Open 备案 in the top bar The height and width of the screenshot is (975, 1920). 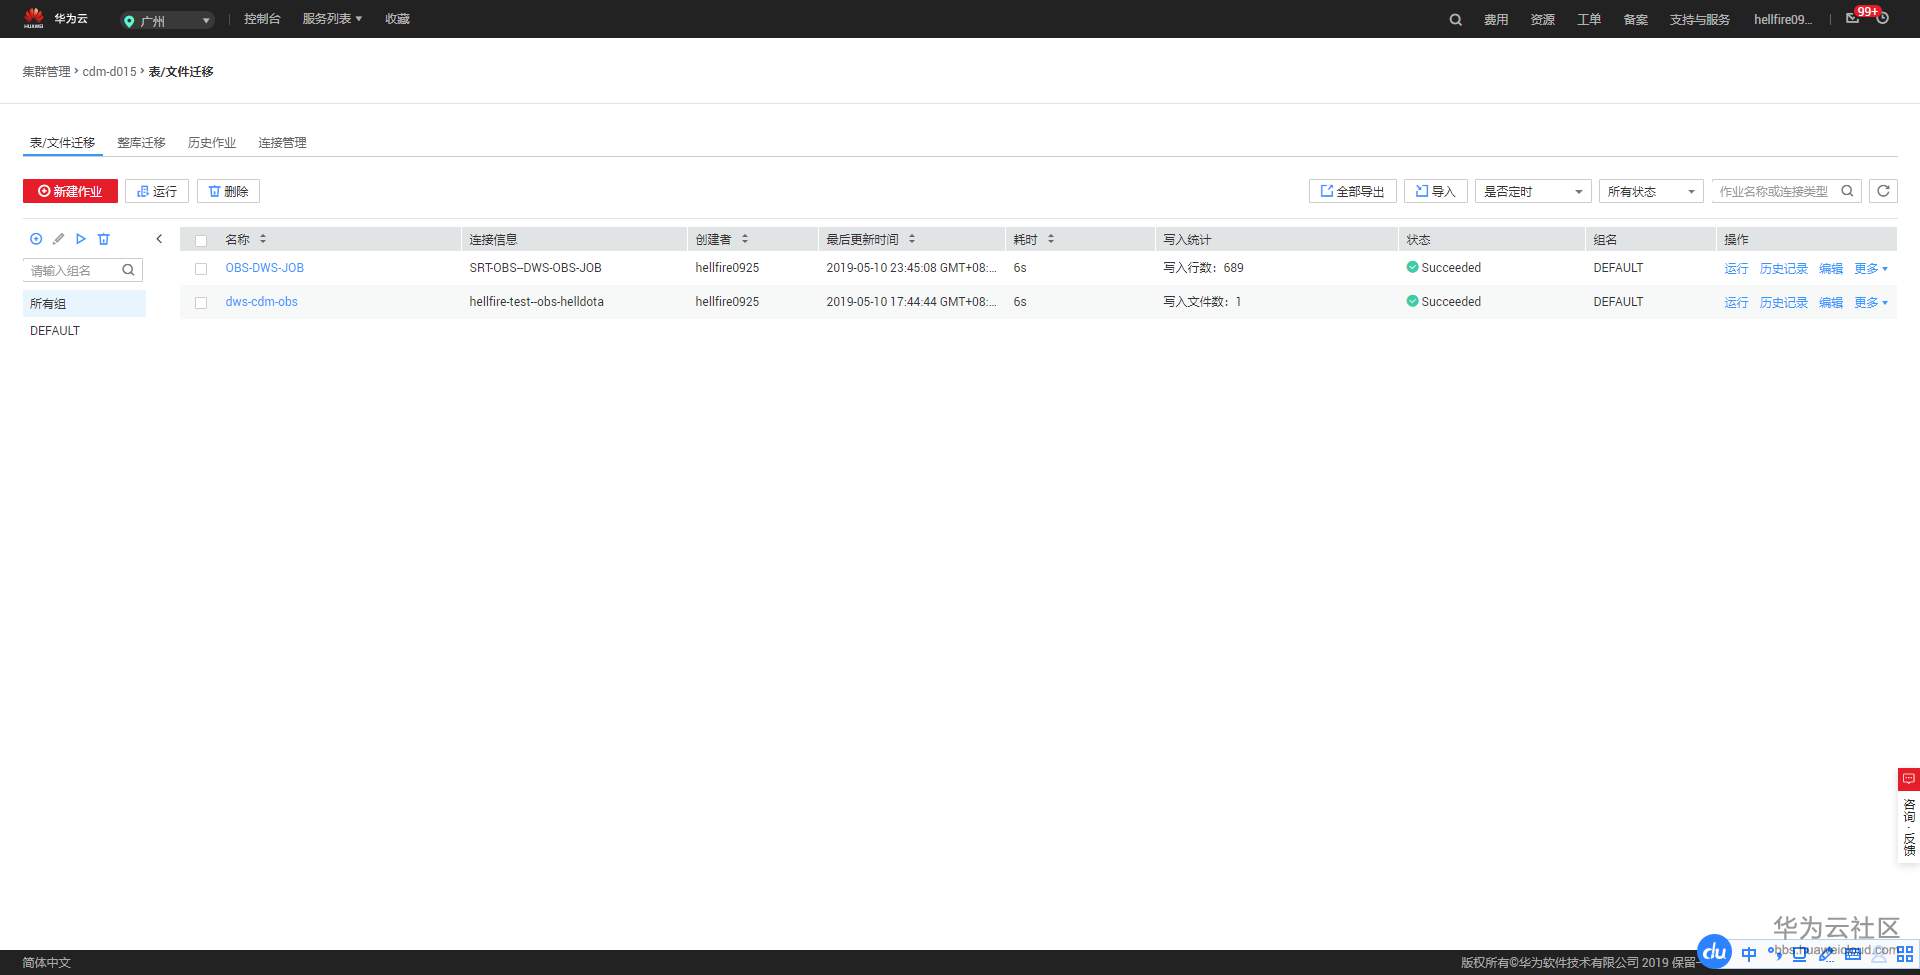click(1636, 19)
